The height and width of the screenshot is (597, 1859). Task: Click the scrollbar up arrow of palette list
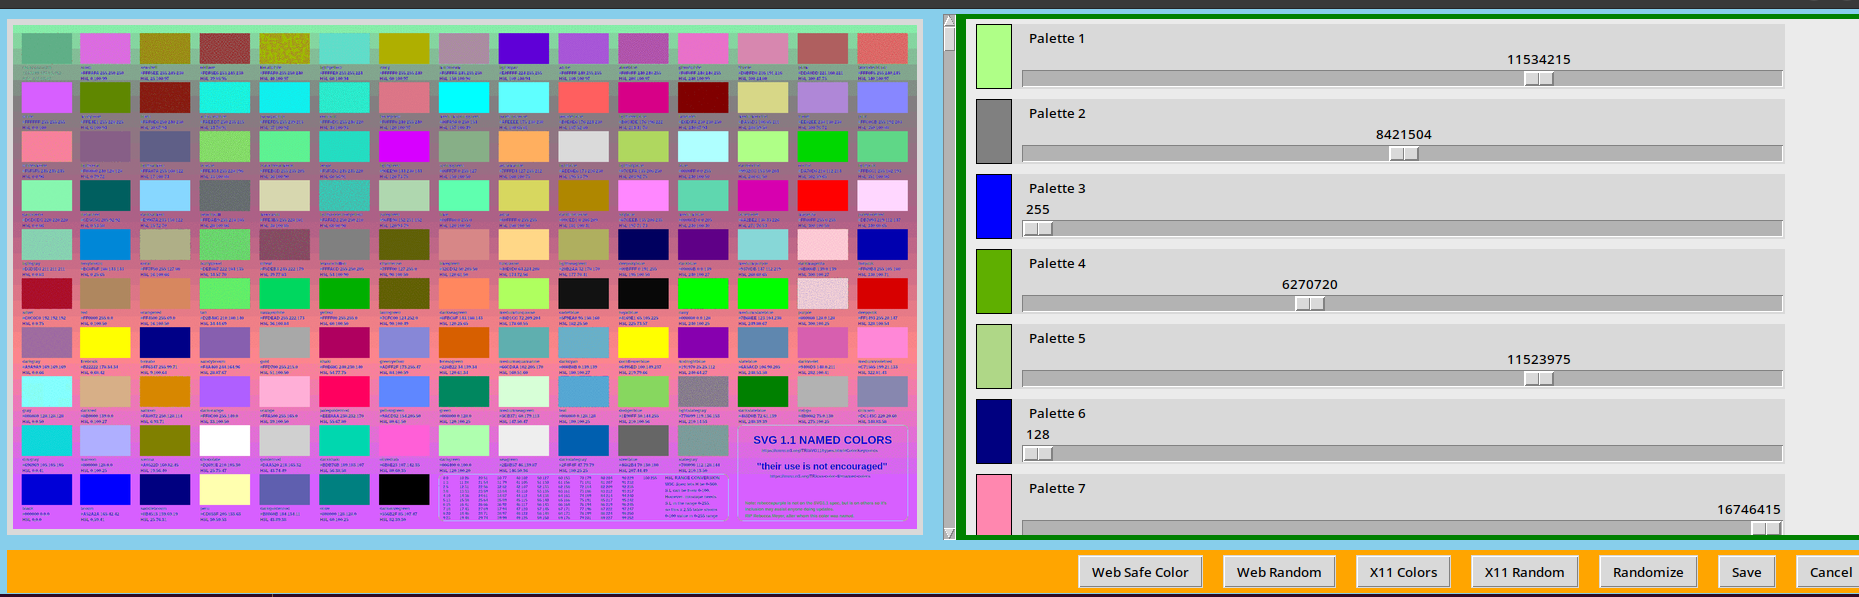pyautogui.click(x=949, y=20)
